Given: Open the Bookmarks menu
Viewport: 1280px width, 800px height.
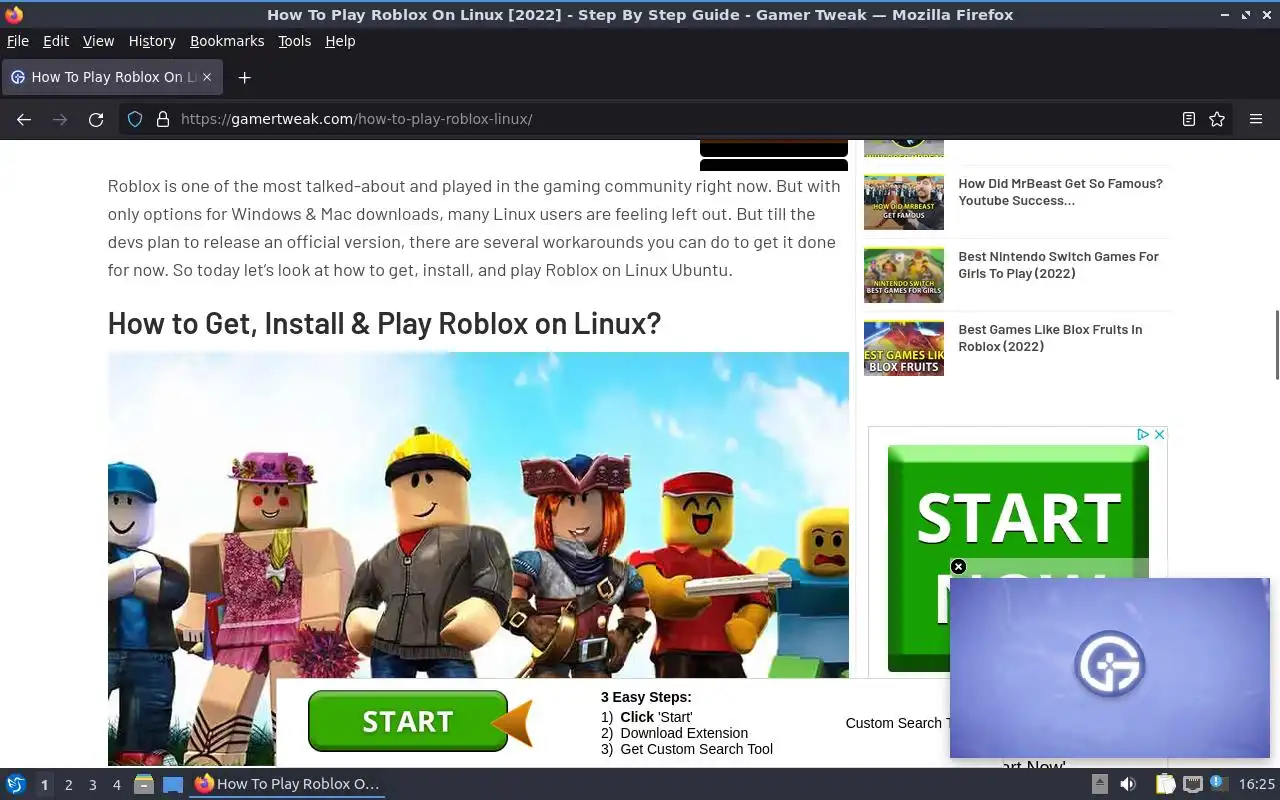Looking at the screenshot, I should 227,41.
